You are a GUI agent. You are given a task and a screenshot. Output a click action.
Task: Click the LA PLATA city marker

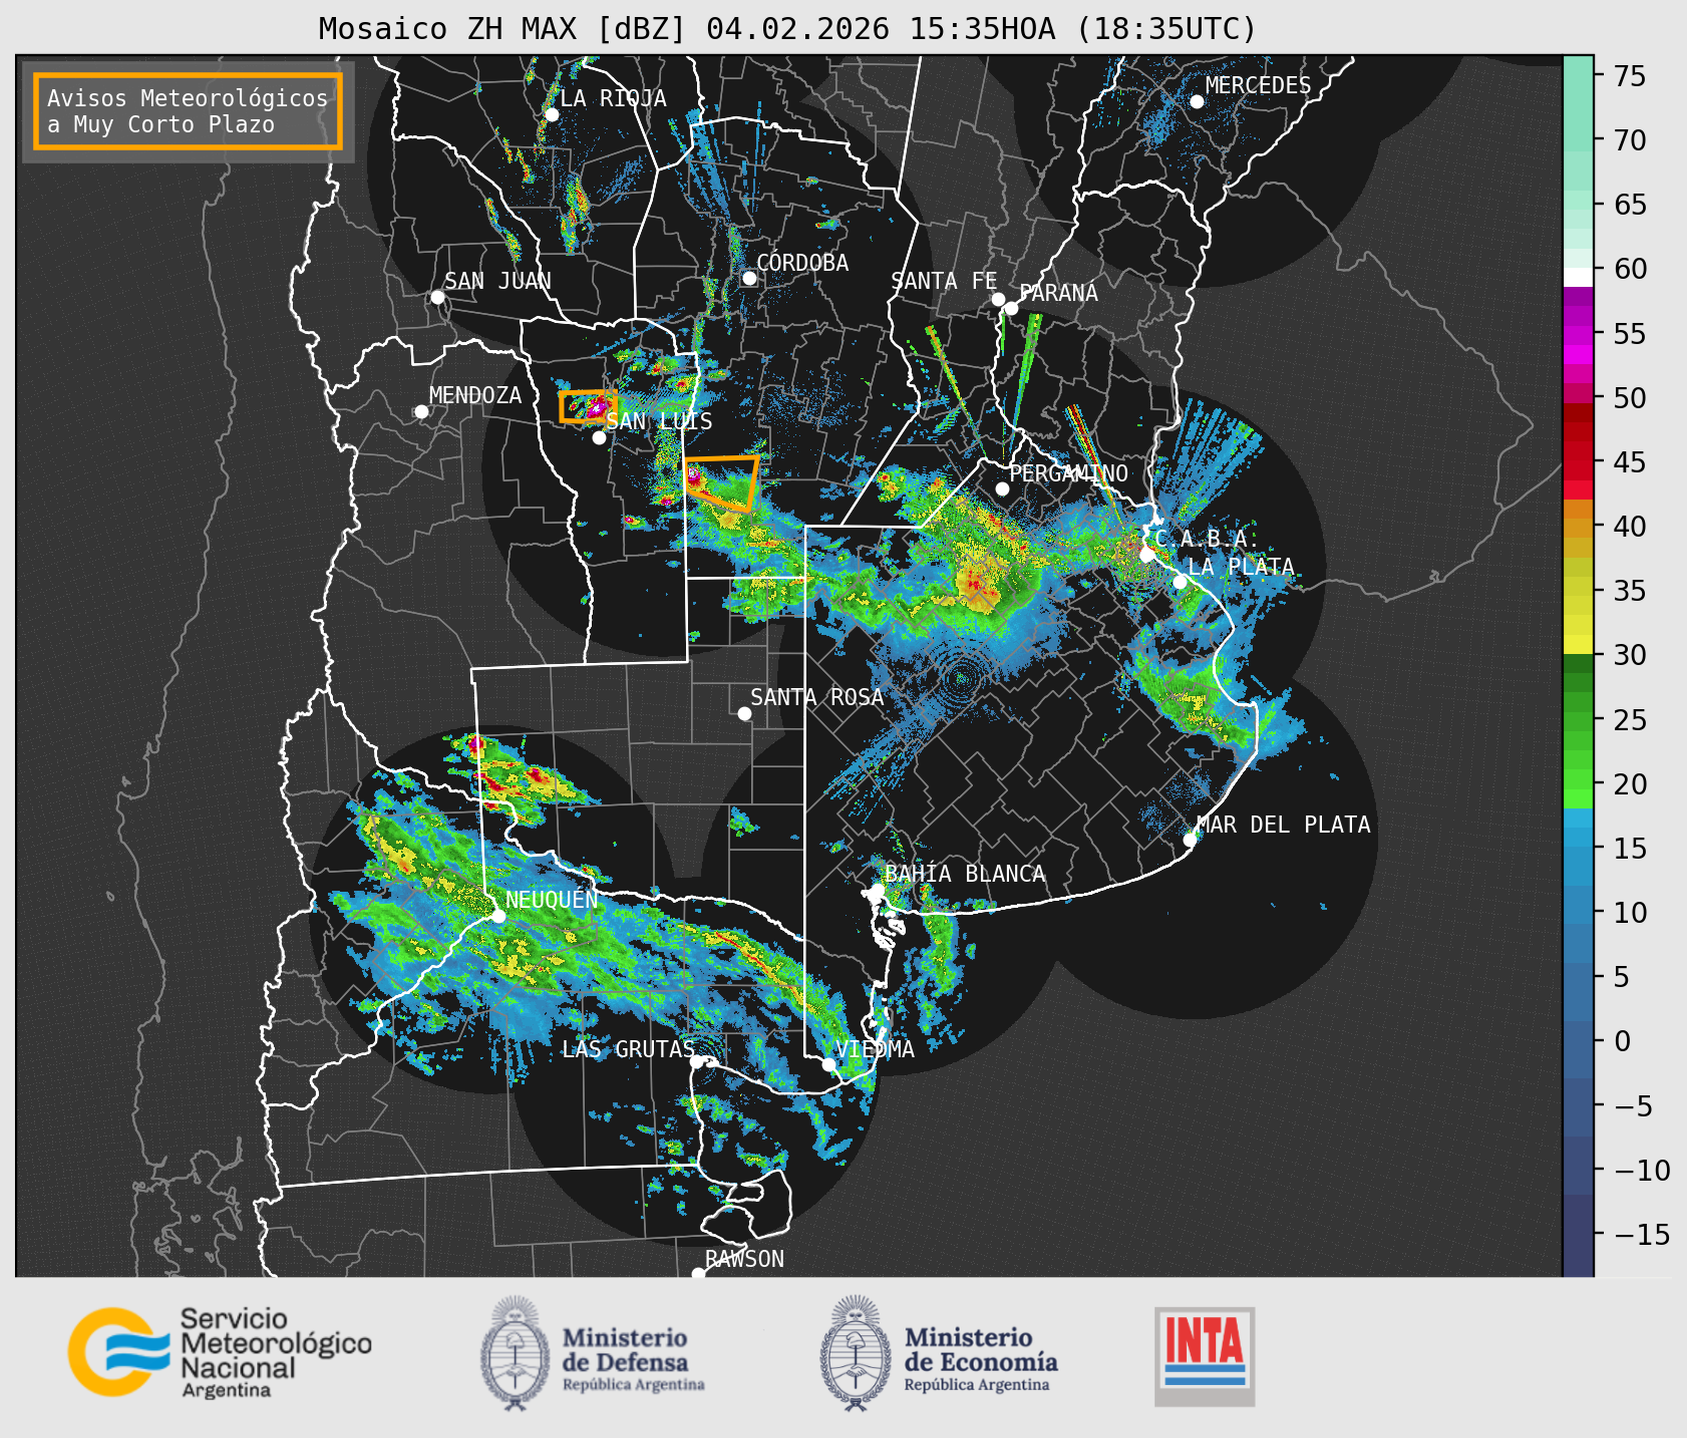click(x=1180, y=582)
